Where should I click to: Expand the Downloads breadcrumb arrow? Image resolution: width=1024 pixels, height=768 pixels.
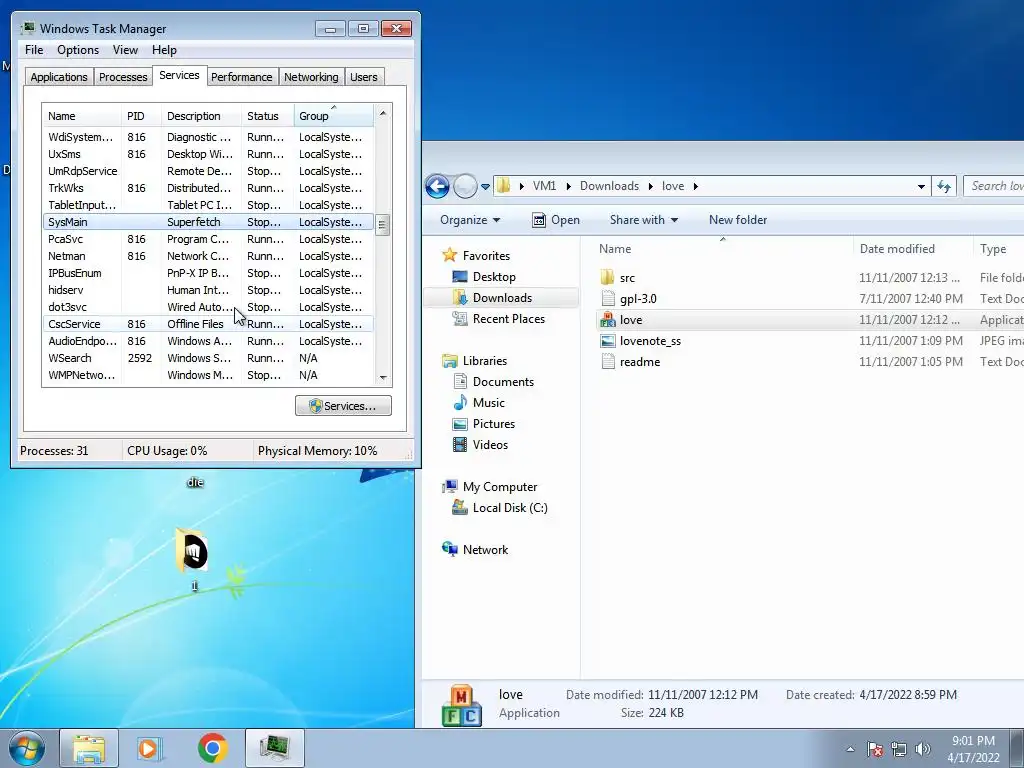coord(650,186)
